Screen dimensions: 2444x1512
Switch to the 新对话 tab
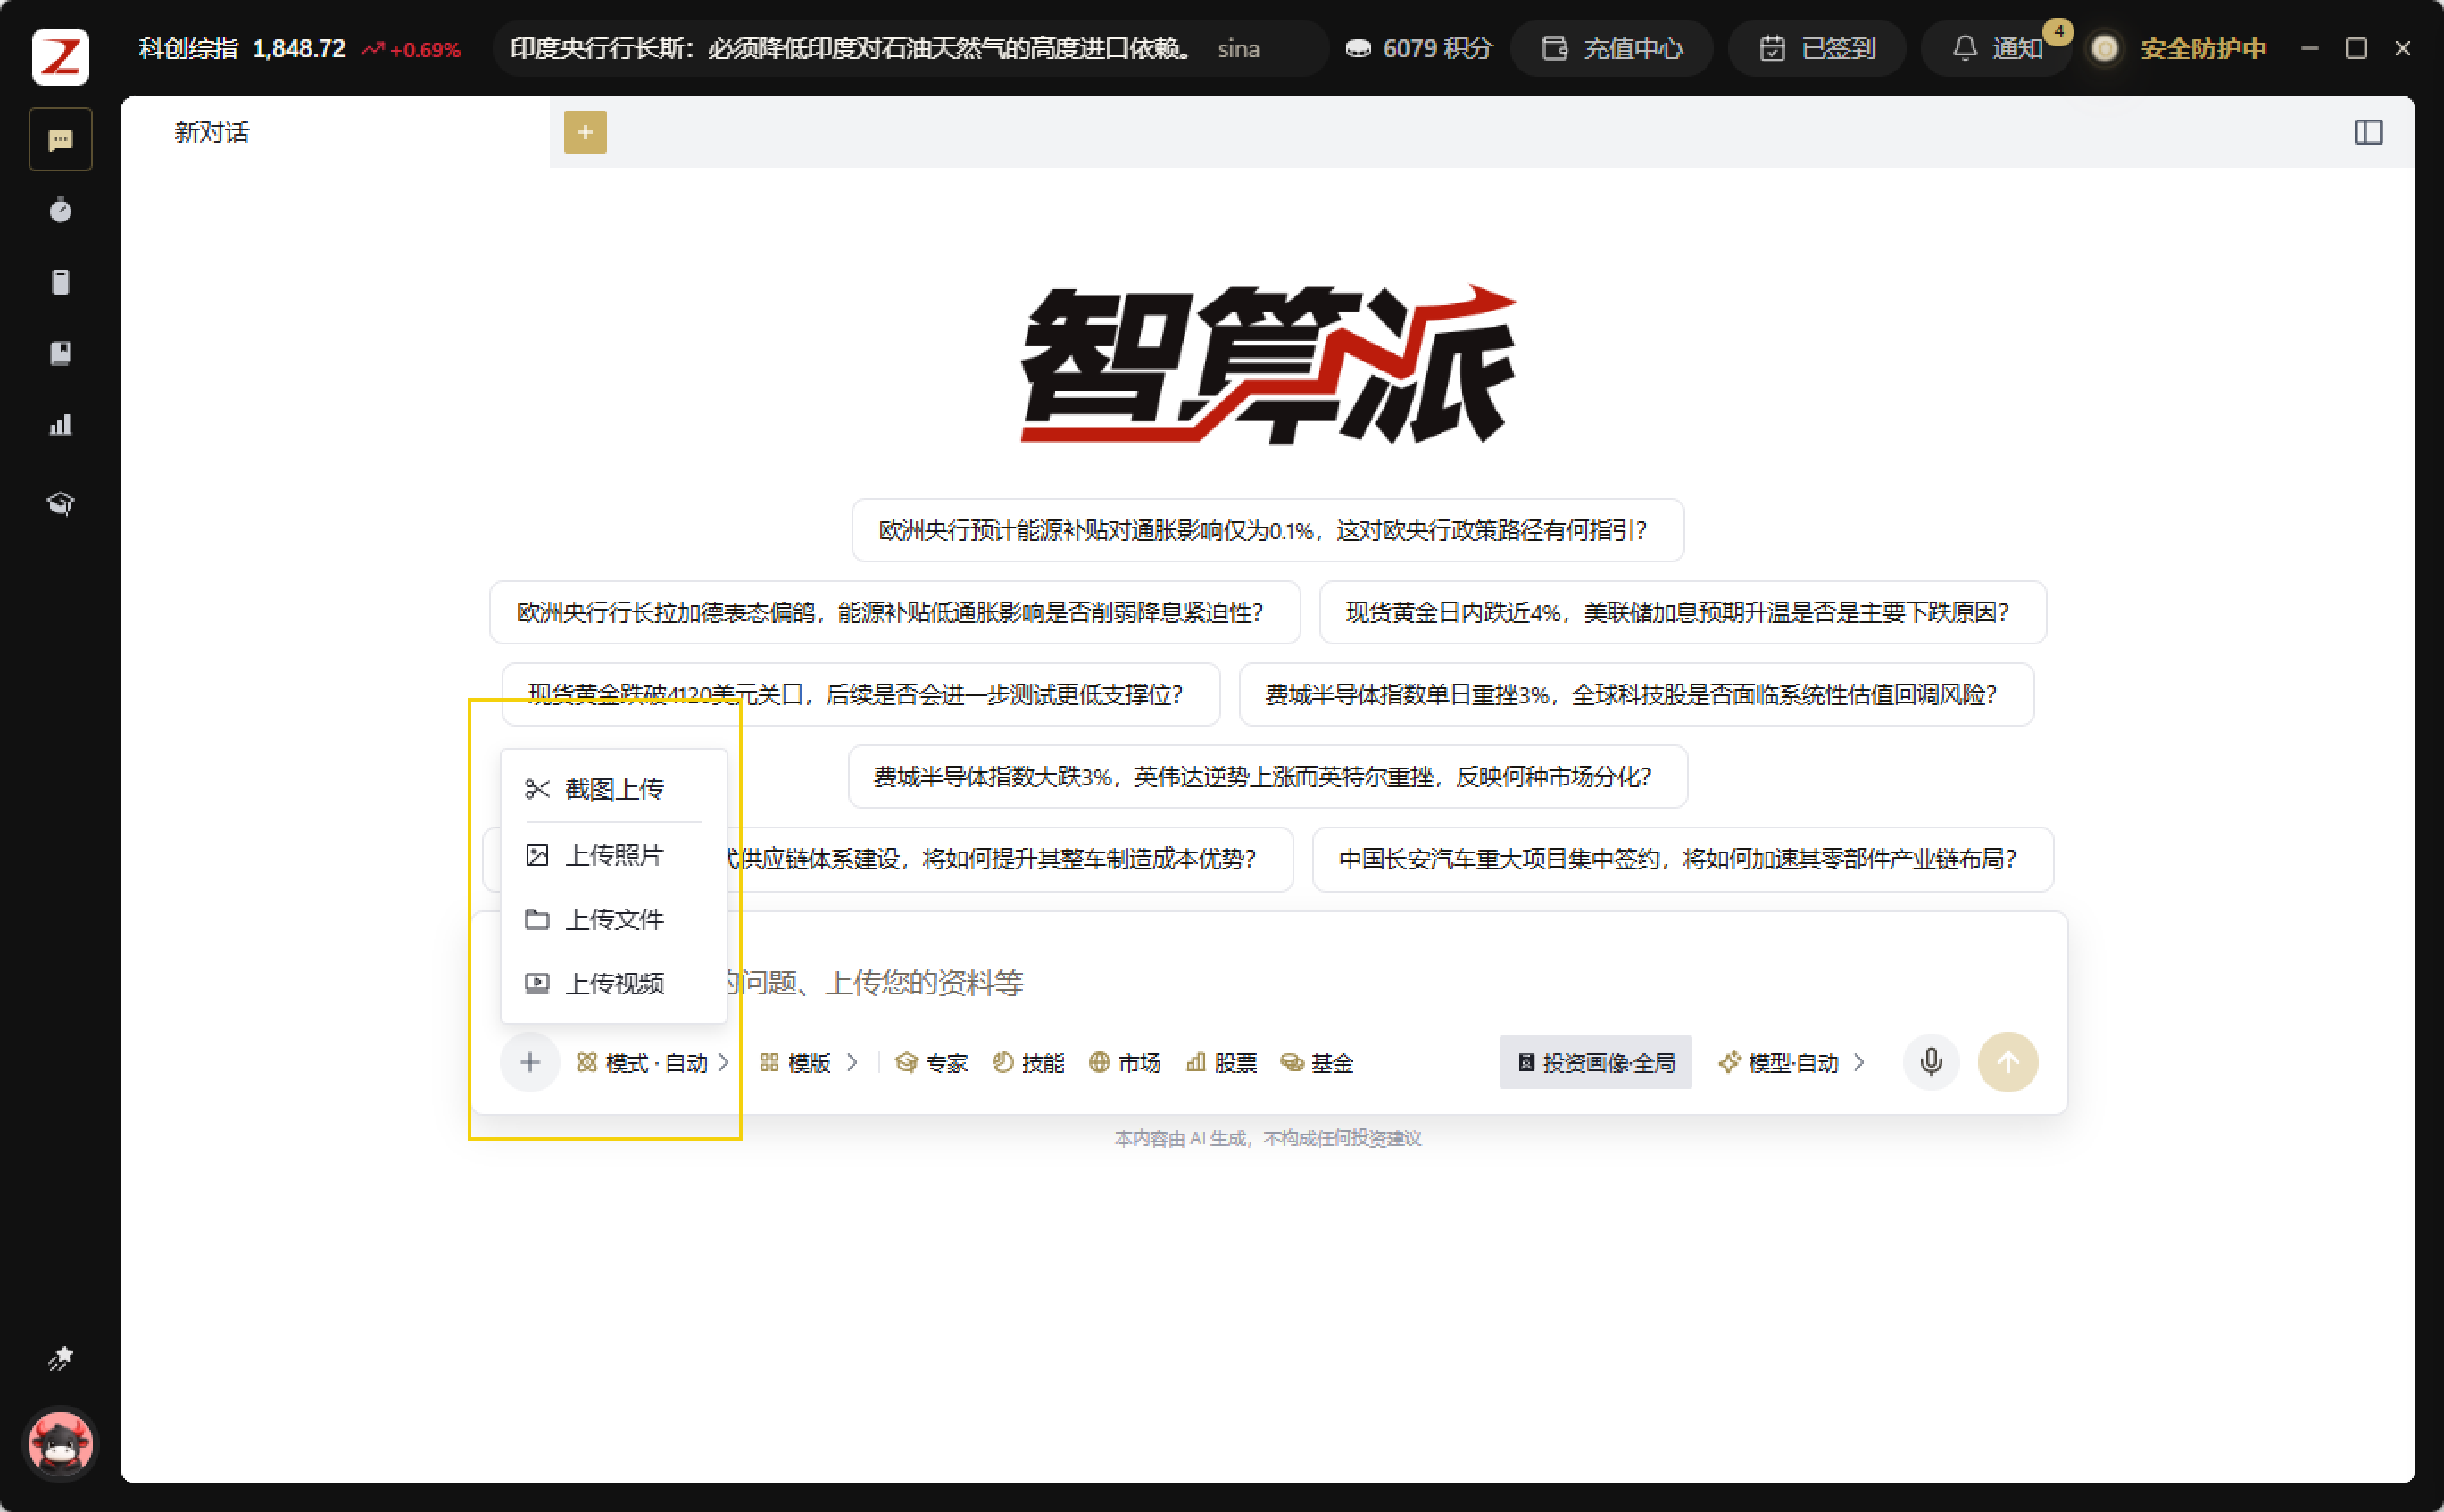(336, 132)
